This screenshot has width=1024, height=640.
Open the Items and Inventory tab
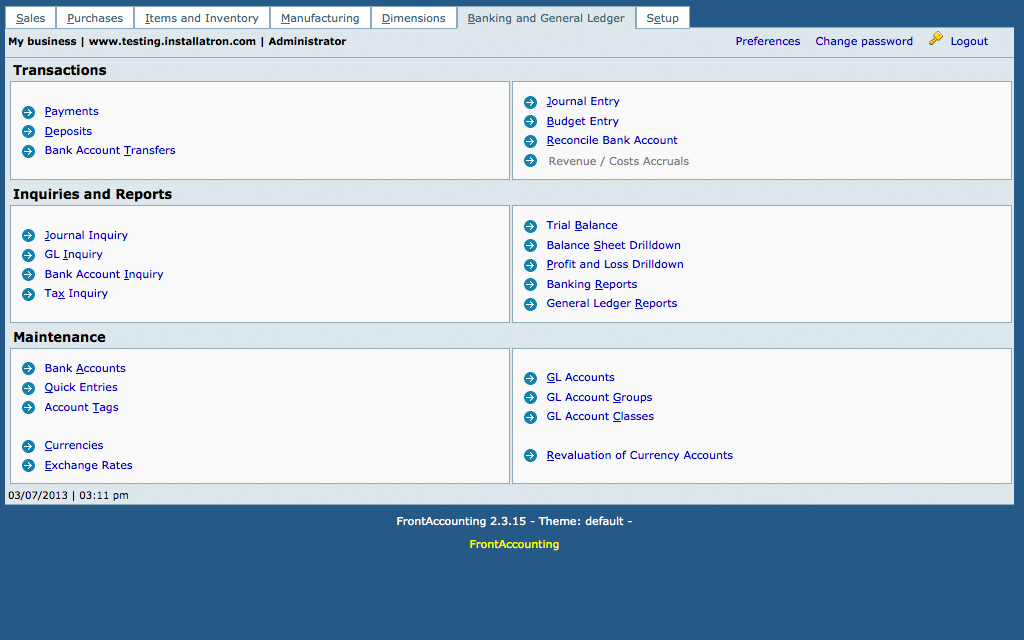pyautogui.click(x=201, y=18)
